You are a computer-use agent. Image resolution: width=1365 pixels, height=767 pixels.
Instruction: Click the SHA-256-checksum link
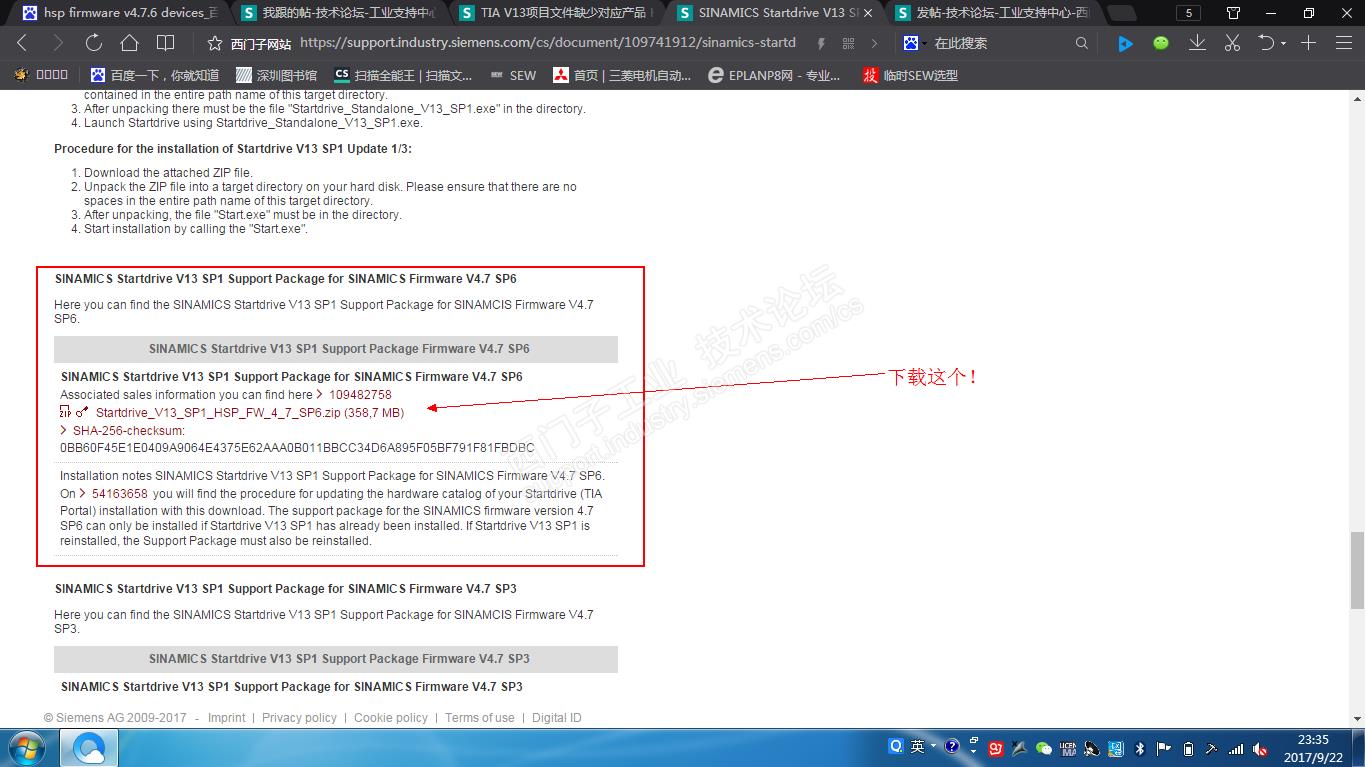129,431
